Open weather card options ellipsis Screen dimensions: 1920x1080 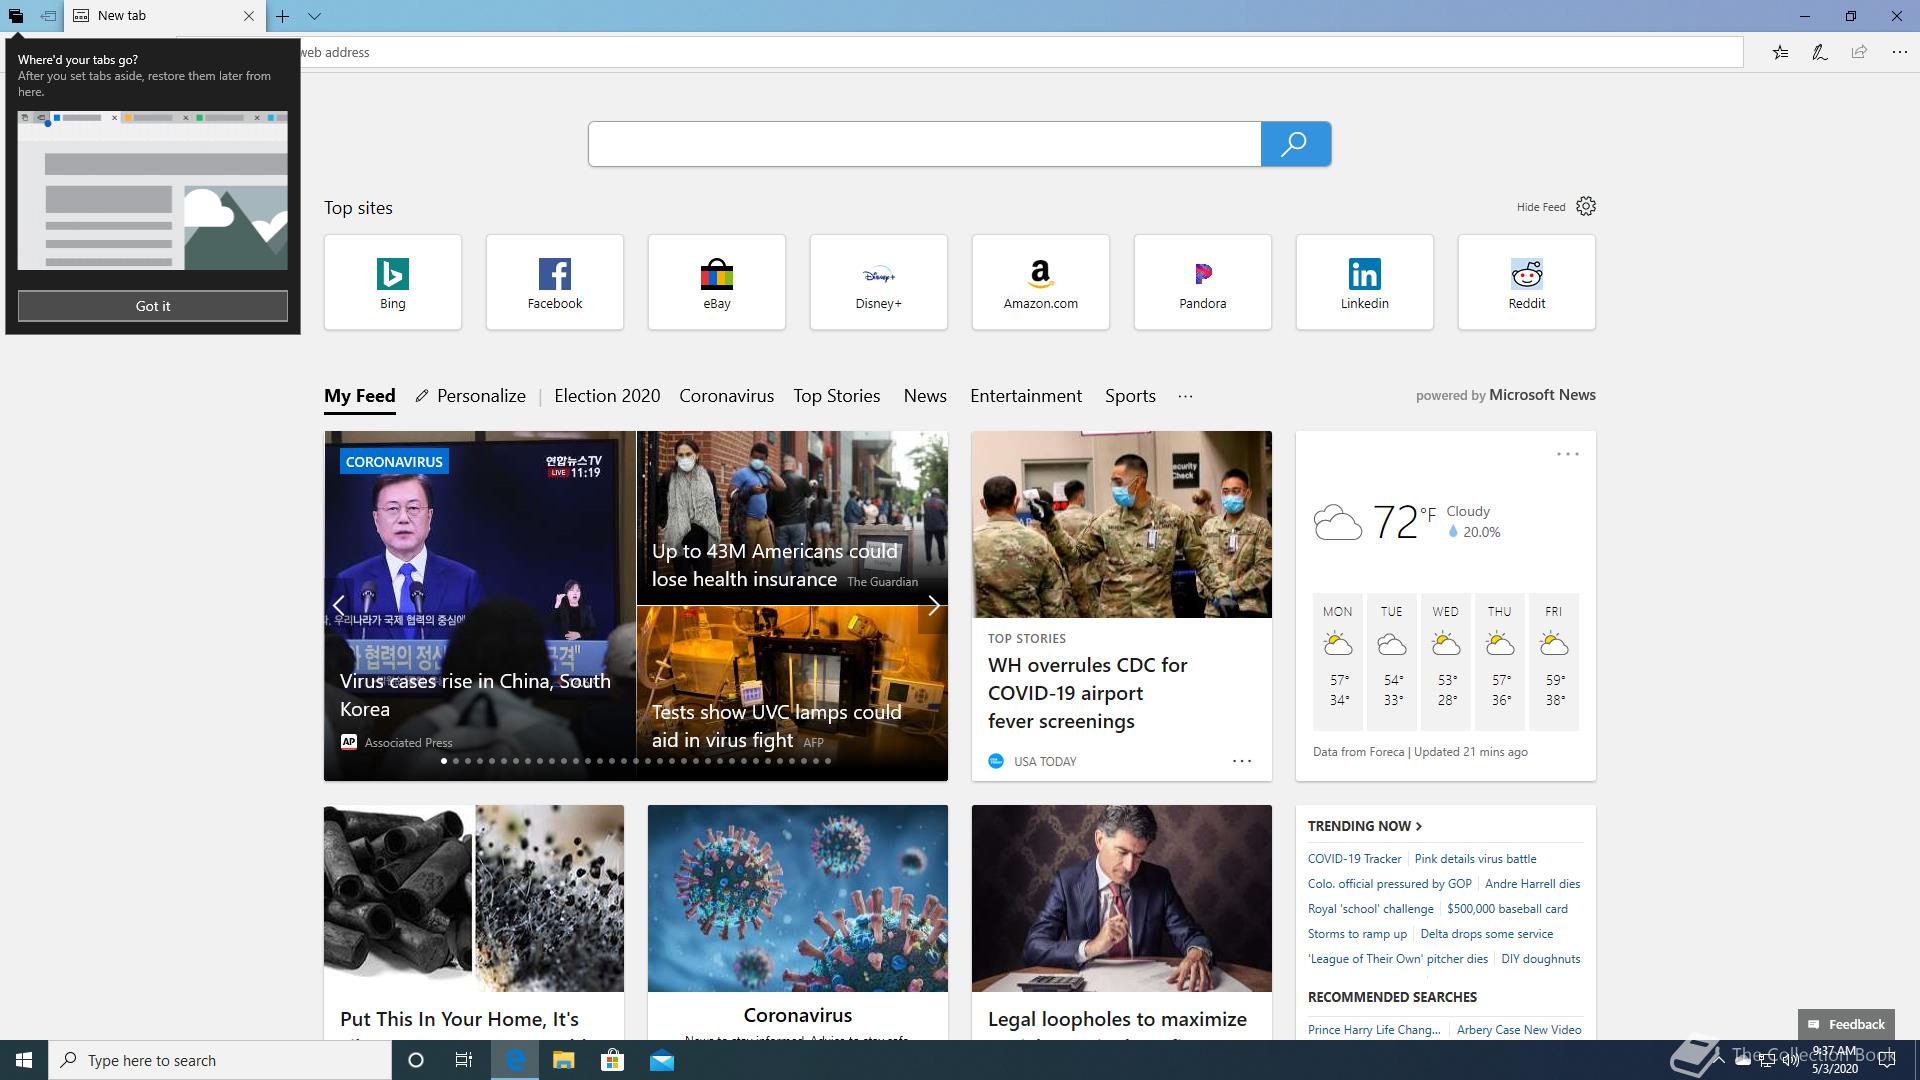click(1568, 454)
